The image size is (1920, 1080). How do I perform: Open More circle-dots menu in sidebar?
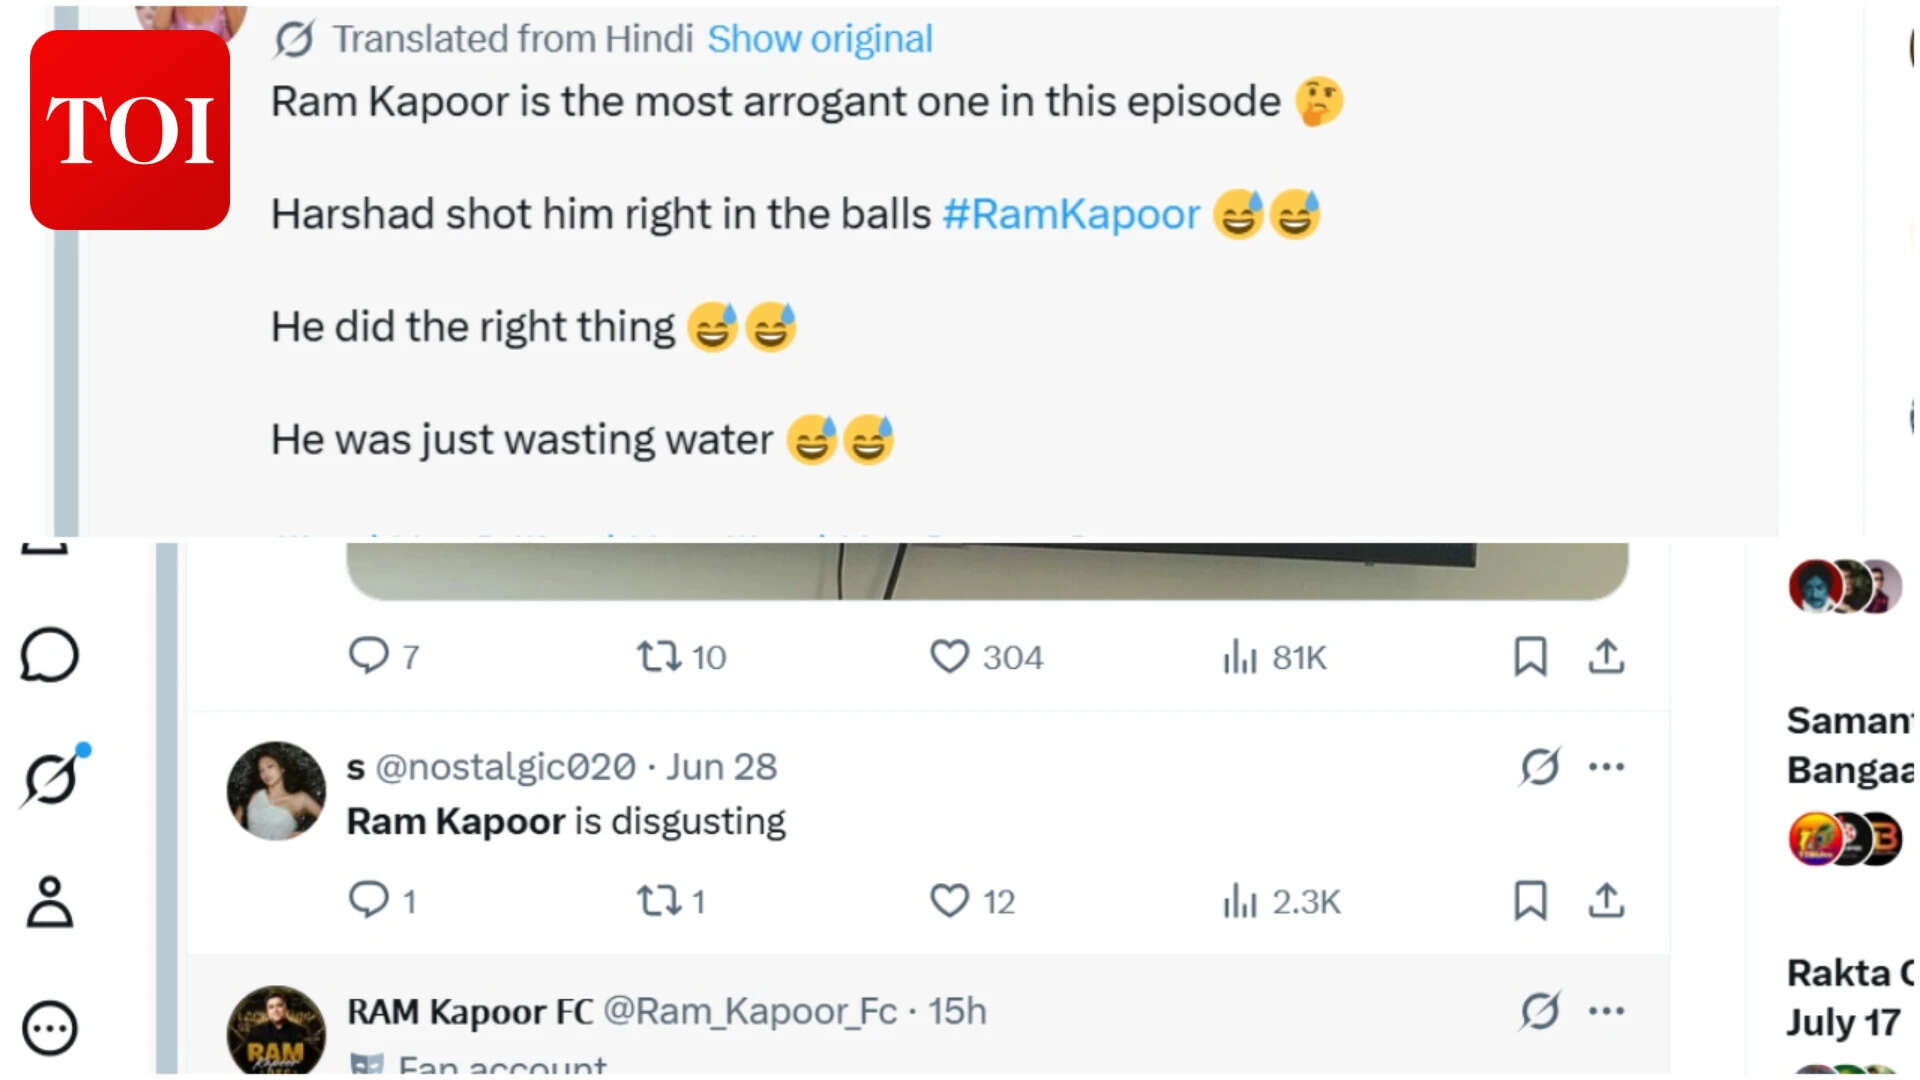49,1028
